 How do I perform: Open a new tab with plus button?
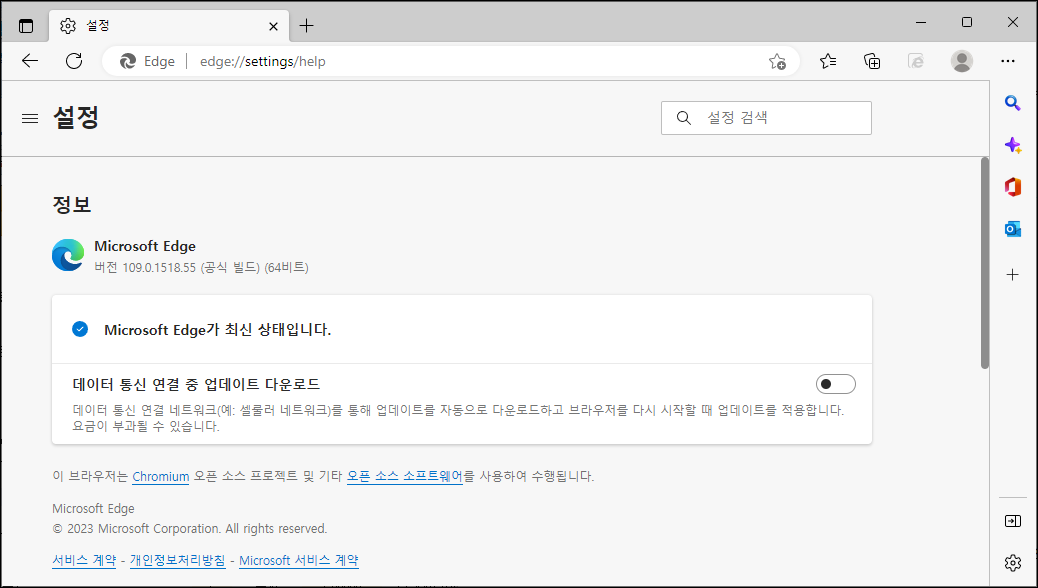tap(306, 26)
